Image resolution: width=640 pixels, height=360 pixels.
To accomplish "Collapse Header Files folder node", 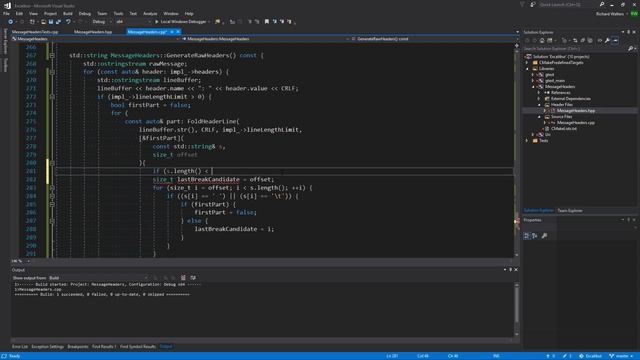I will (x=539, y=105).
